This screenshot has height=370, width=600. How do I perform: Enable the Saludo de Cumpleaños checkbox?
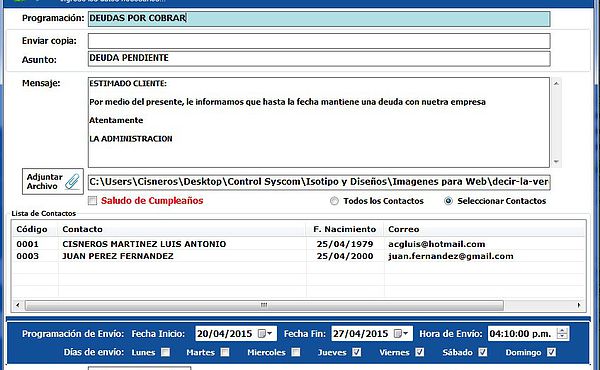pyautogui.click(x=93, y=201)
